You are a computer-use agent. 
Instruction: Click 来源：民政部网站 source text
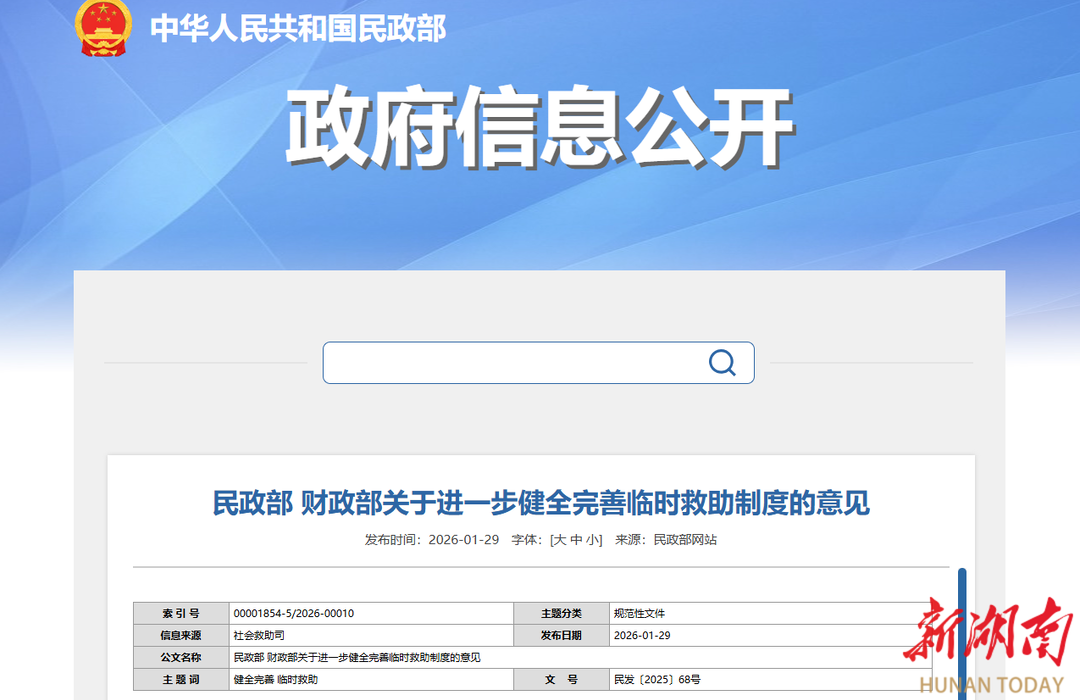point(665,540)
